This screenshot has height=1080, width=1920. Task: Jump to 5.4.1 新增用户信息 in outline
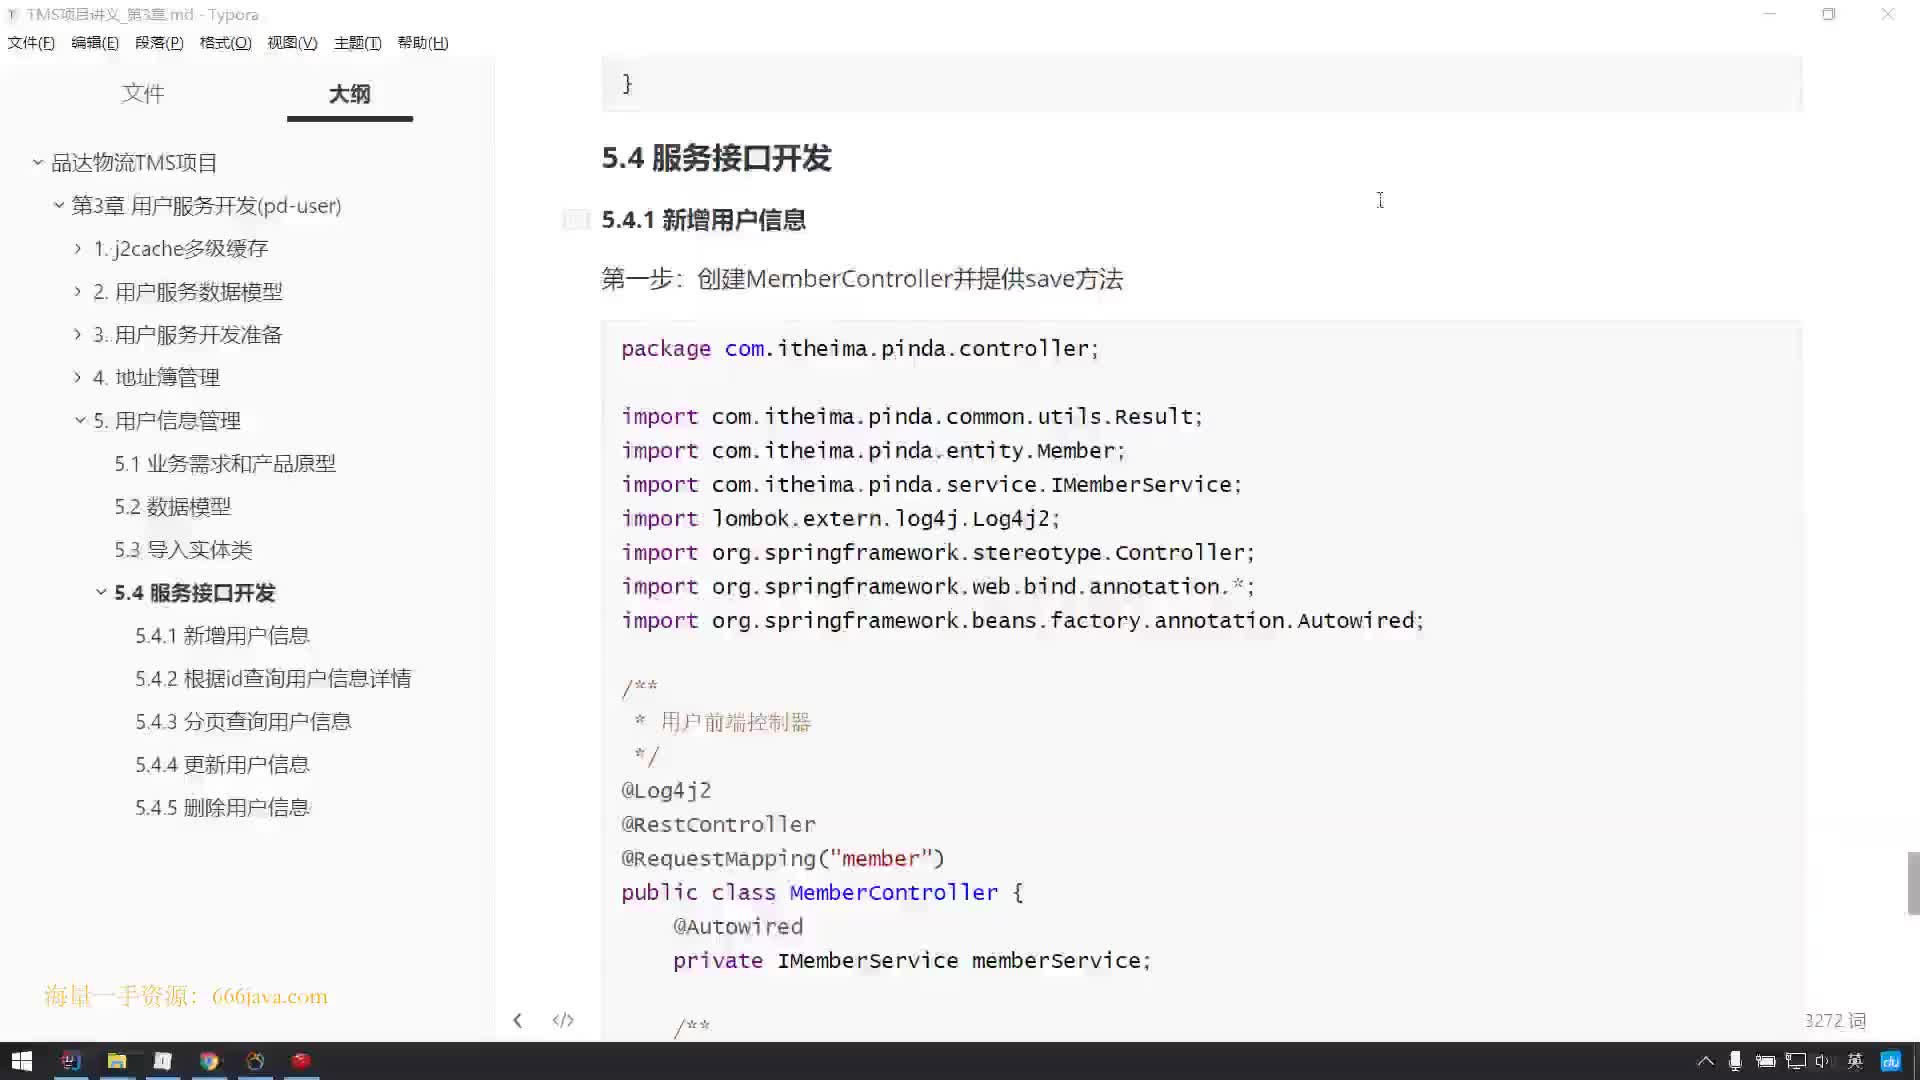(x=222, y=635)
